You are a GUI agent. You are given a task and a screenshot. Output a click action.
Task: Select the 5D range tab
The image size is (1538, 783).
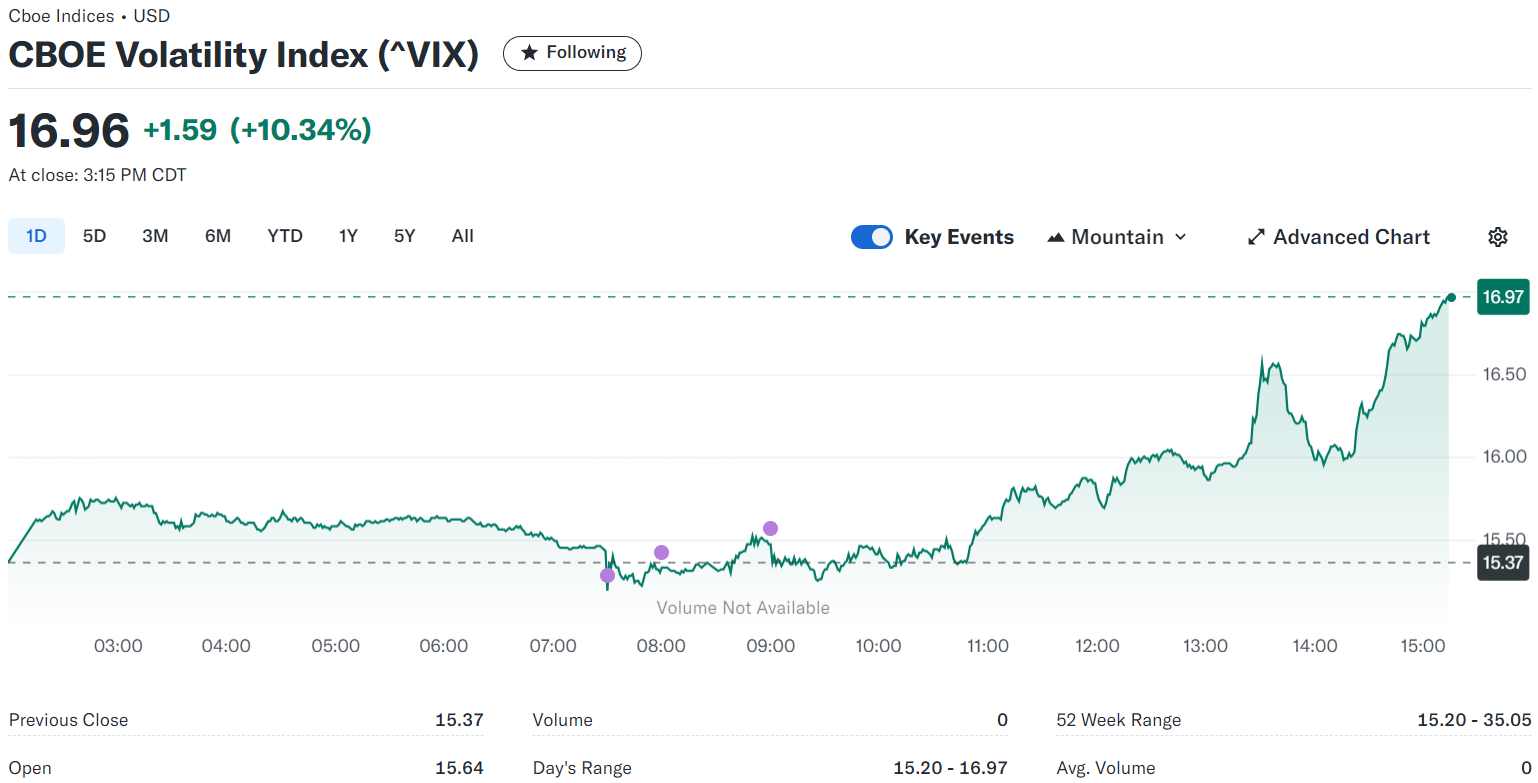click(x=94, y=236)
